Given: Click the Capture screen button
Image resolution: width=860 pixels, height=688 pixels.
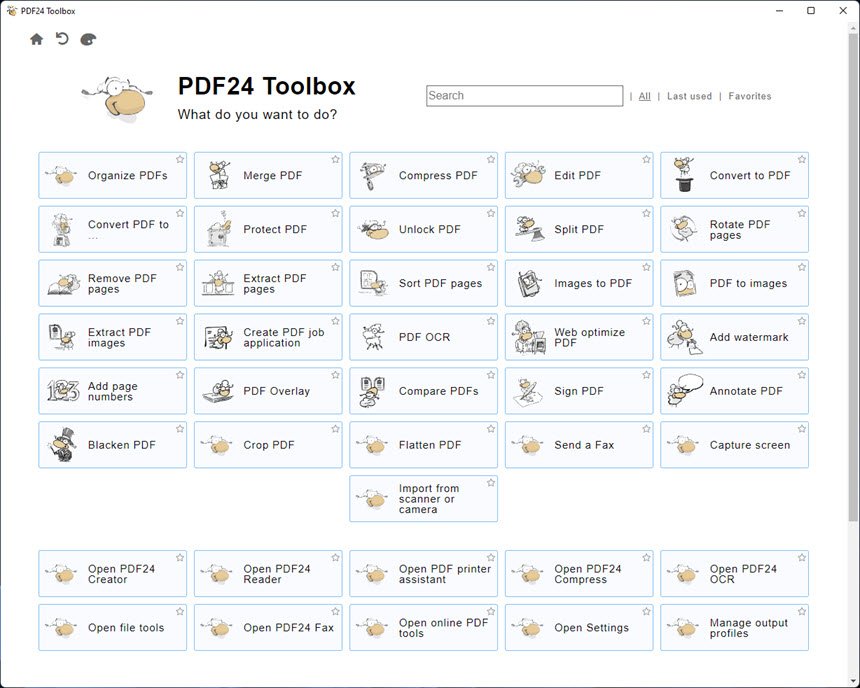Looking at the screenshot, I should tap(734, 445).
